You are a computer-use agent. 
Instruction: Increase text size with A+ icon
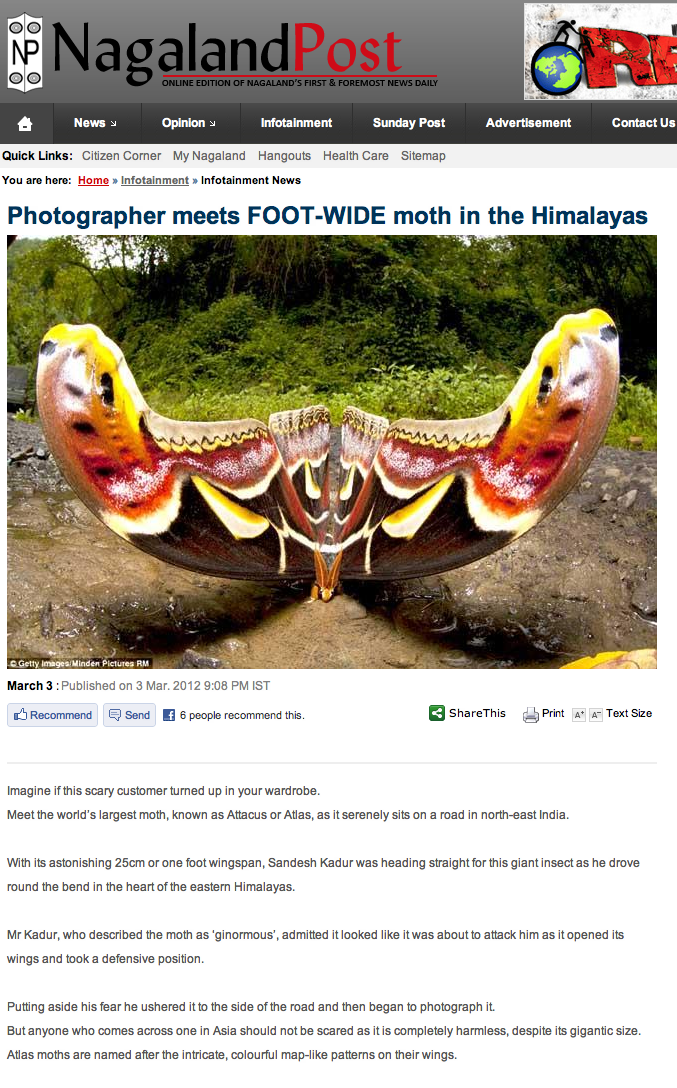(579, 715)
